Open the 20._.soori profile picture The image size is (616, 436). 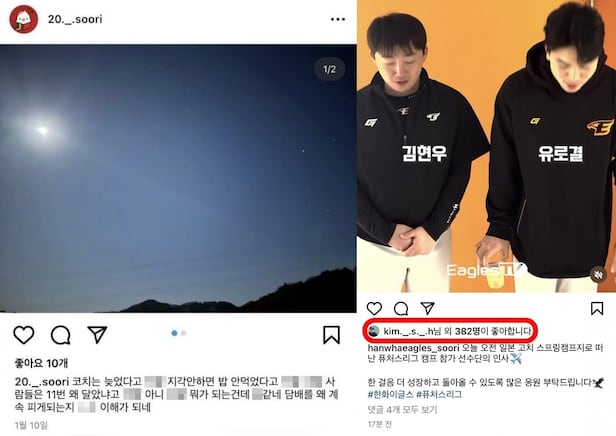(x=24, y=19)
